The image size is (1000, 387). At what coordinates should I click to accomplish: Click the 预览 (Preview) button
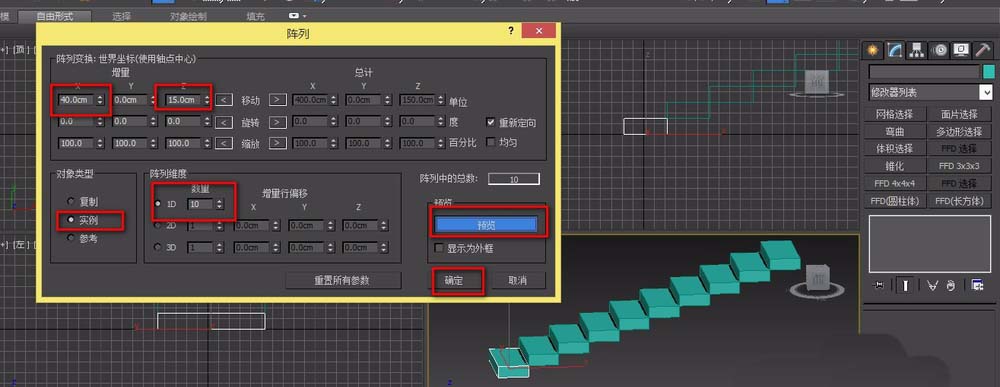(485, 224)
